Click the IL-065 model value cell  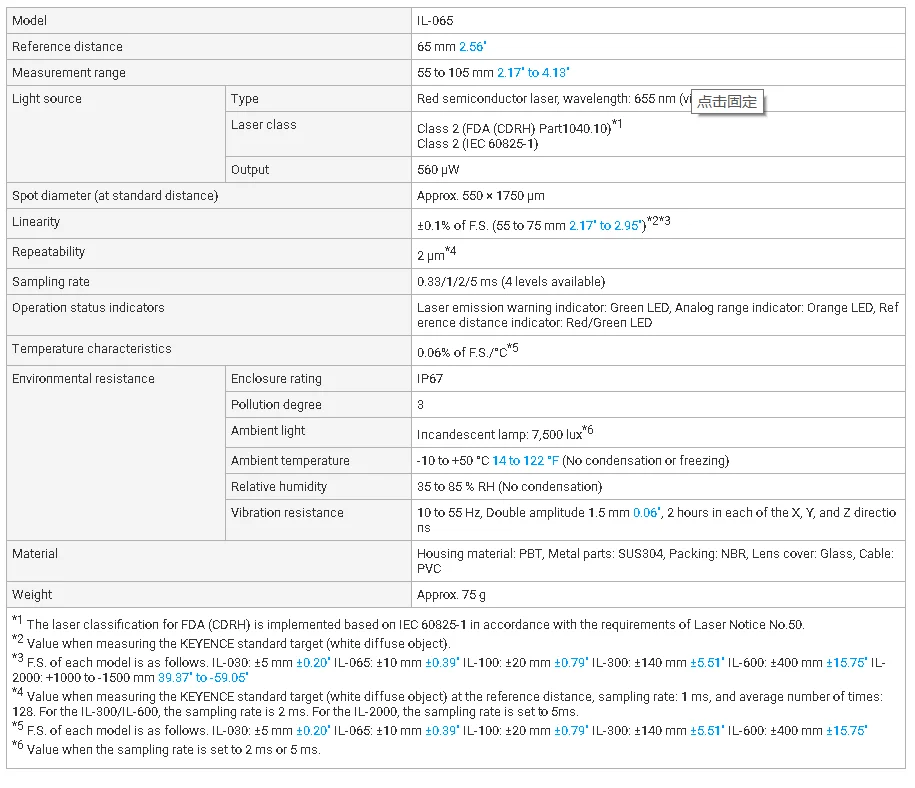(435, 20)
